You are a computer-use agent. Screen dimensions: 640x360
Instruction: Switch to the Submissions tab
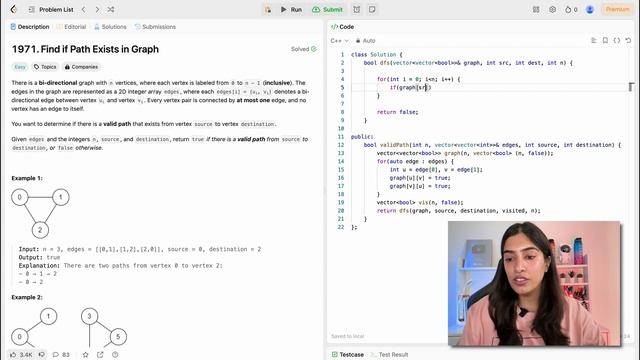tap(155, 27)
